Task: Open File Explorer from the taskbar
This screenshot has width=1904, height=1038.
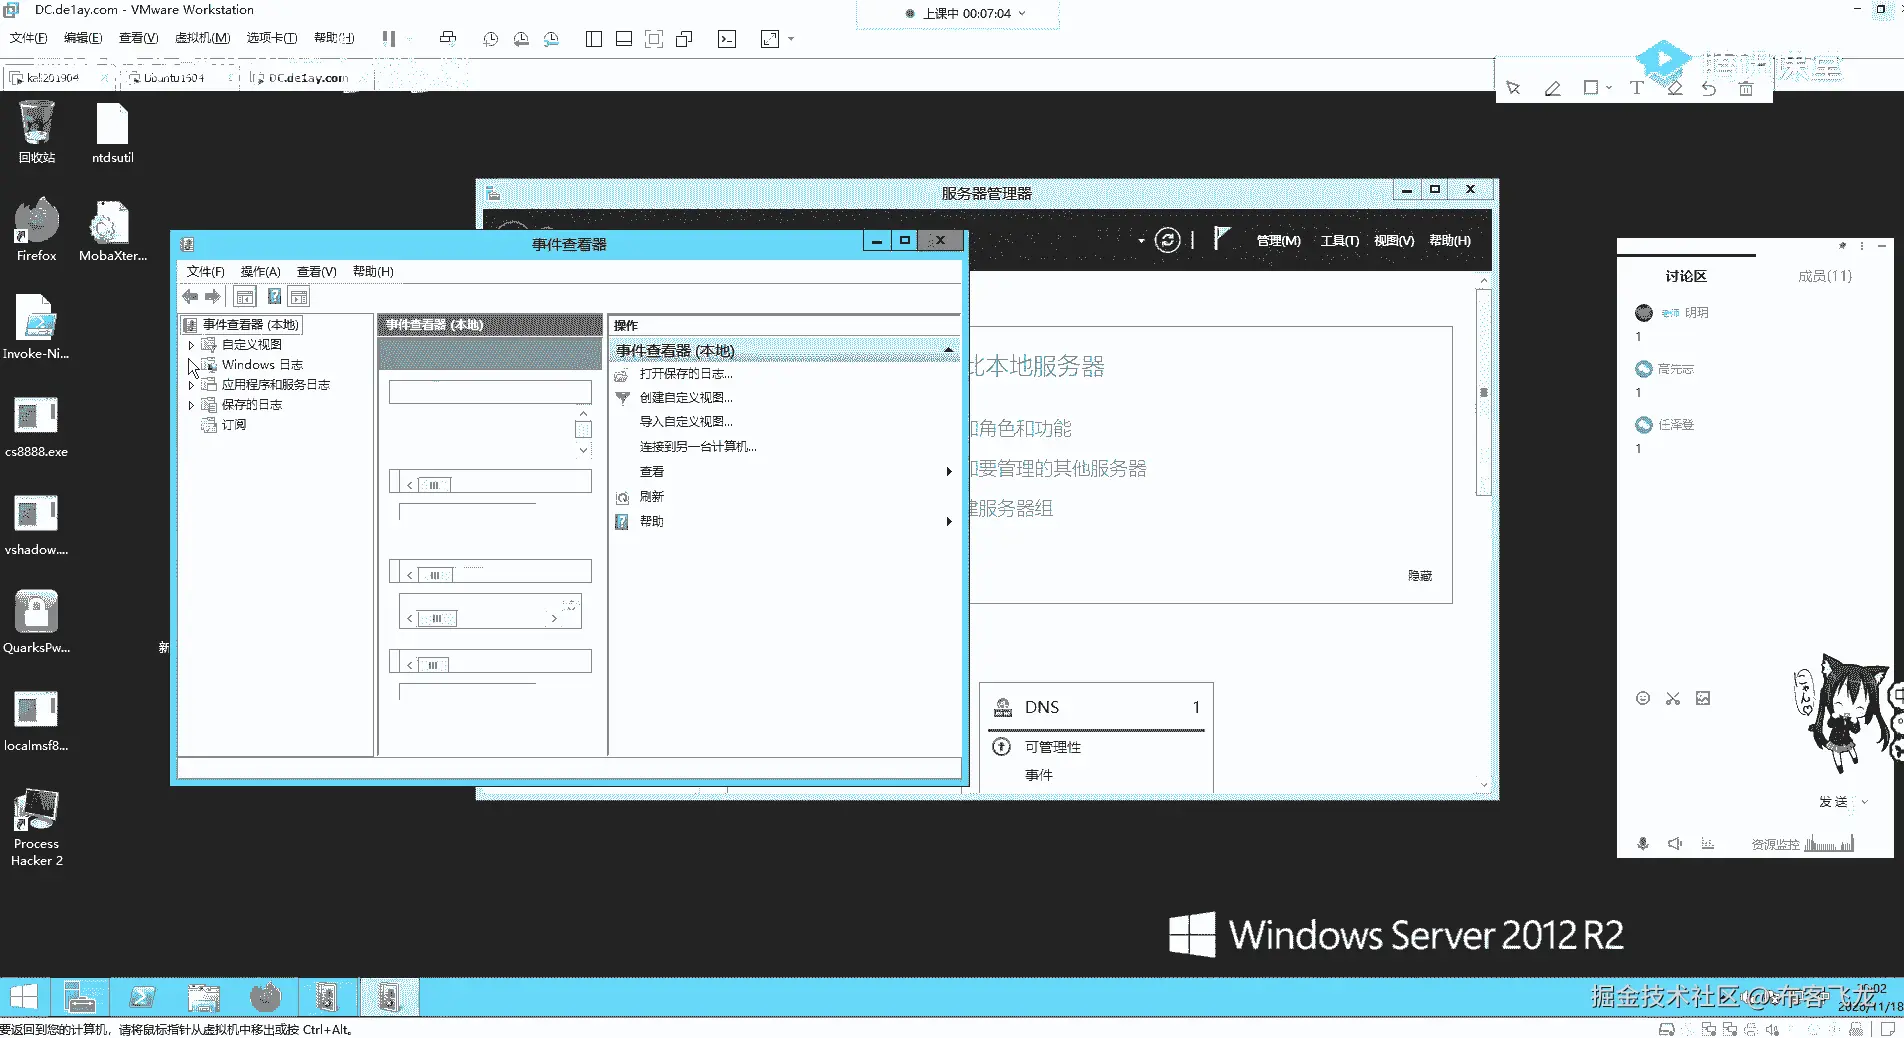Action: pos(204,997)
